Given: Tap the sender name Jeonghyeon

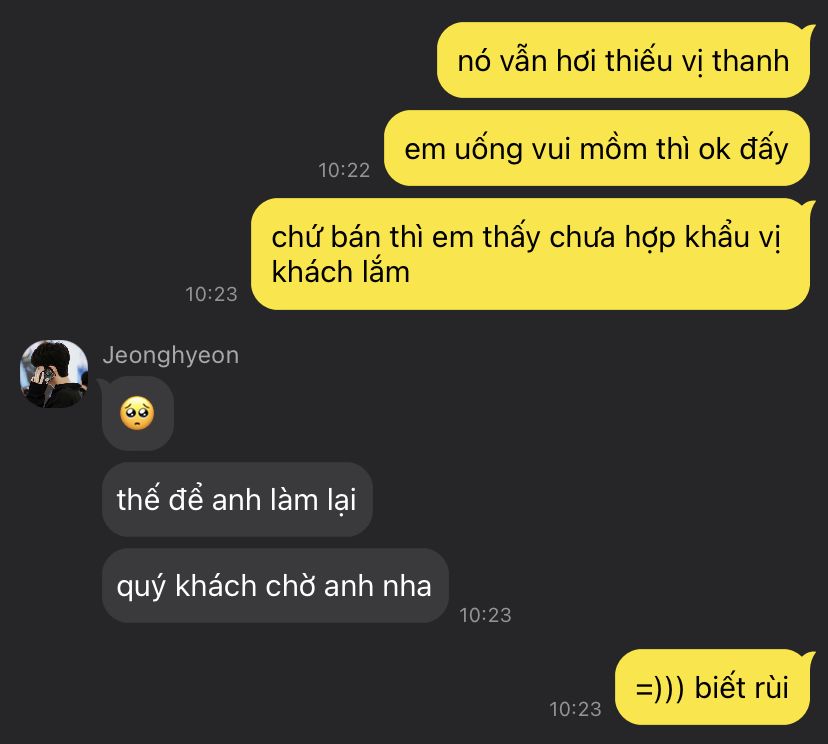Looking at the screenshot, I should pos(171,355).
